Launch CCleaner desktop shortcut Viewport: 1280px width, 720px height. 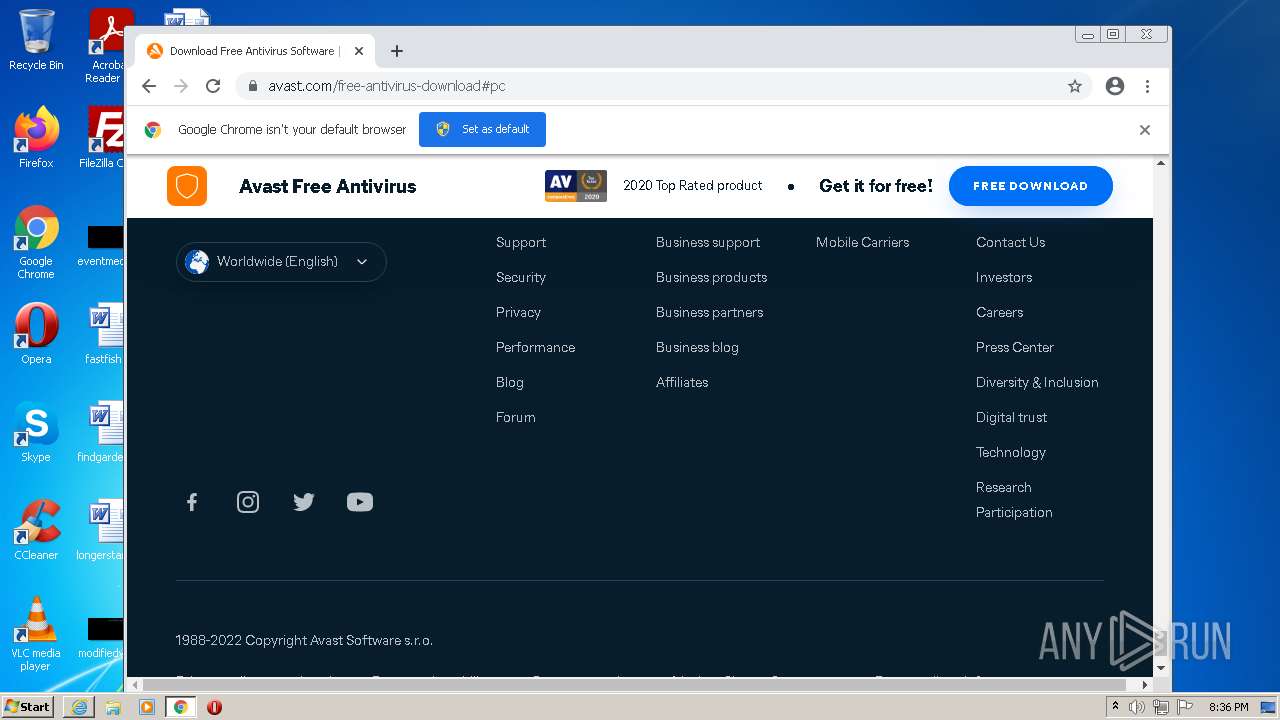(x=36, y=530)
